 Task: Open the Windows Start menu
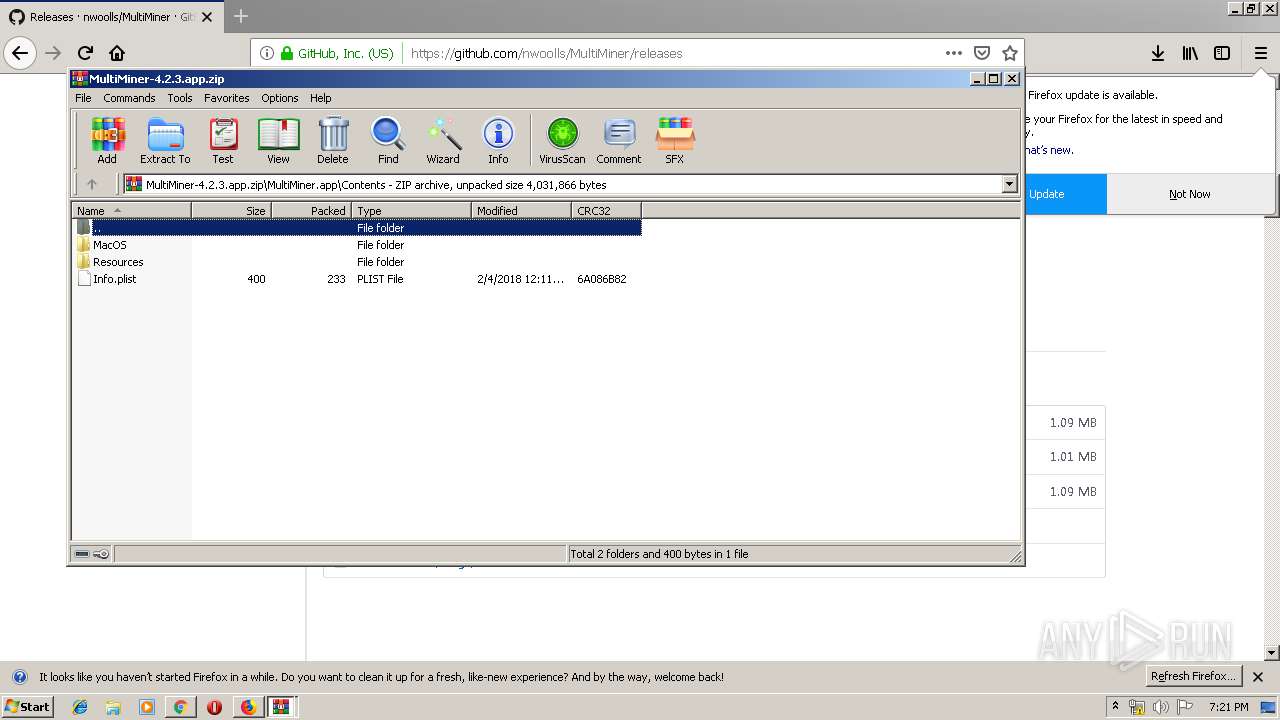click(x=28, y=706)
